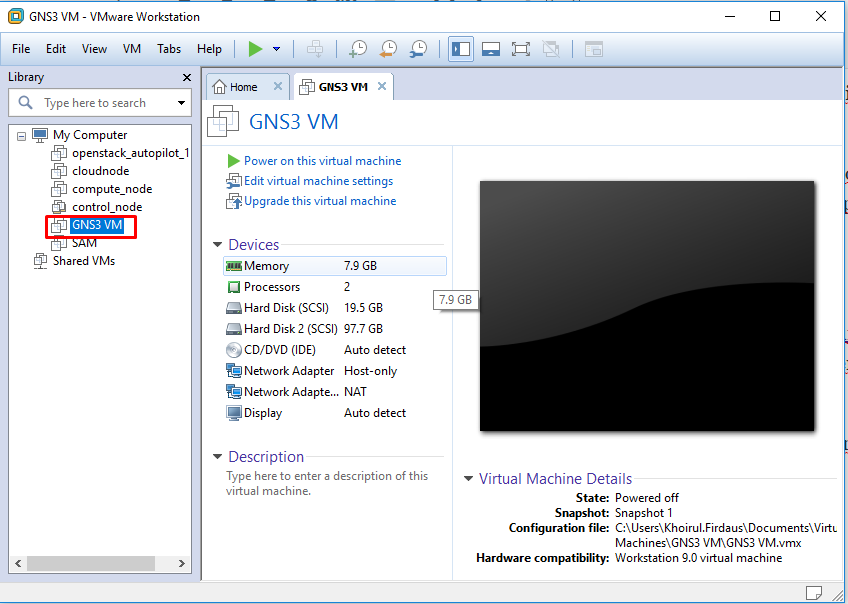848x604 pixels.
Task: Select the Processors device row
Action: coord(335,287)
